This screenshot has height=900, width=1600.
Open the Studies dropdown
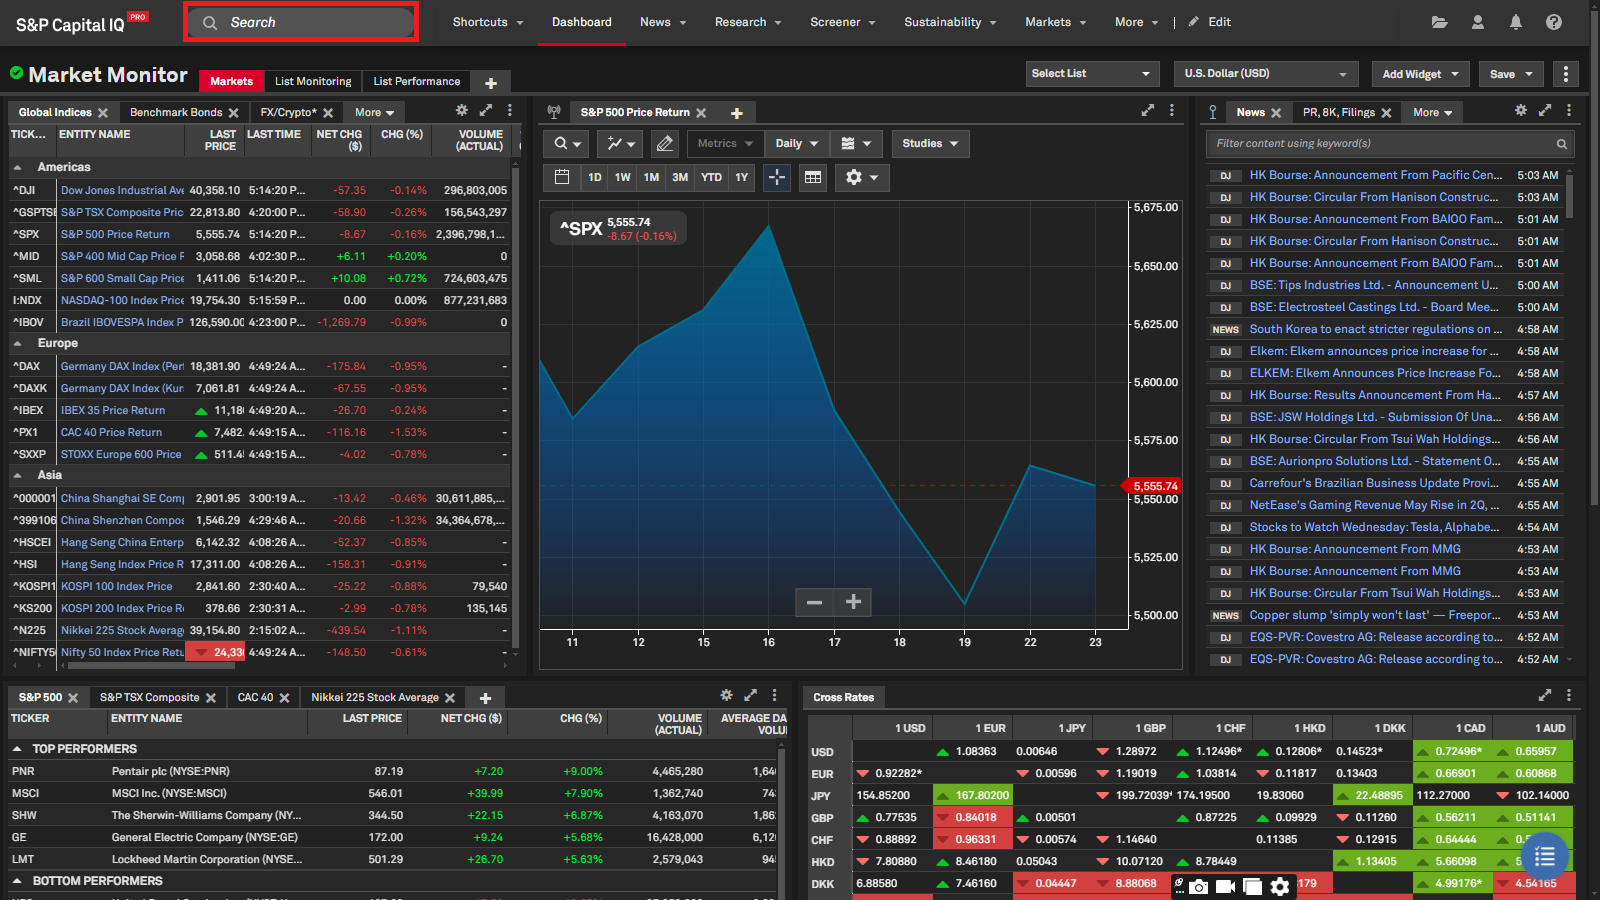coord(930,144)
